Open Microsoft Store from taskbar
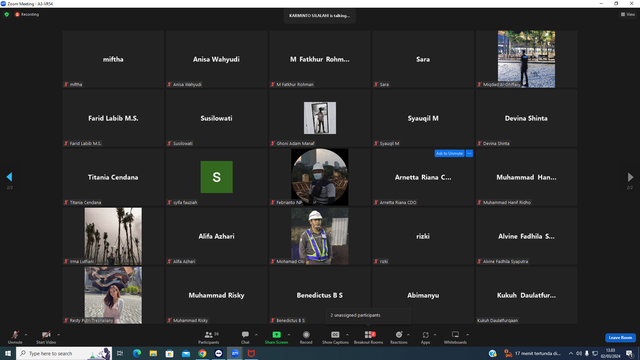The height and width of the screenshot is (360, 640). pyautogui.click(x=169, y=353)
